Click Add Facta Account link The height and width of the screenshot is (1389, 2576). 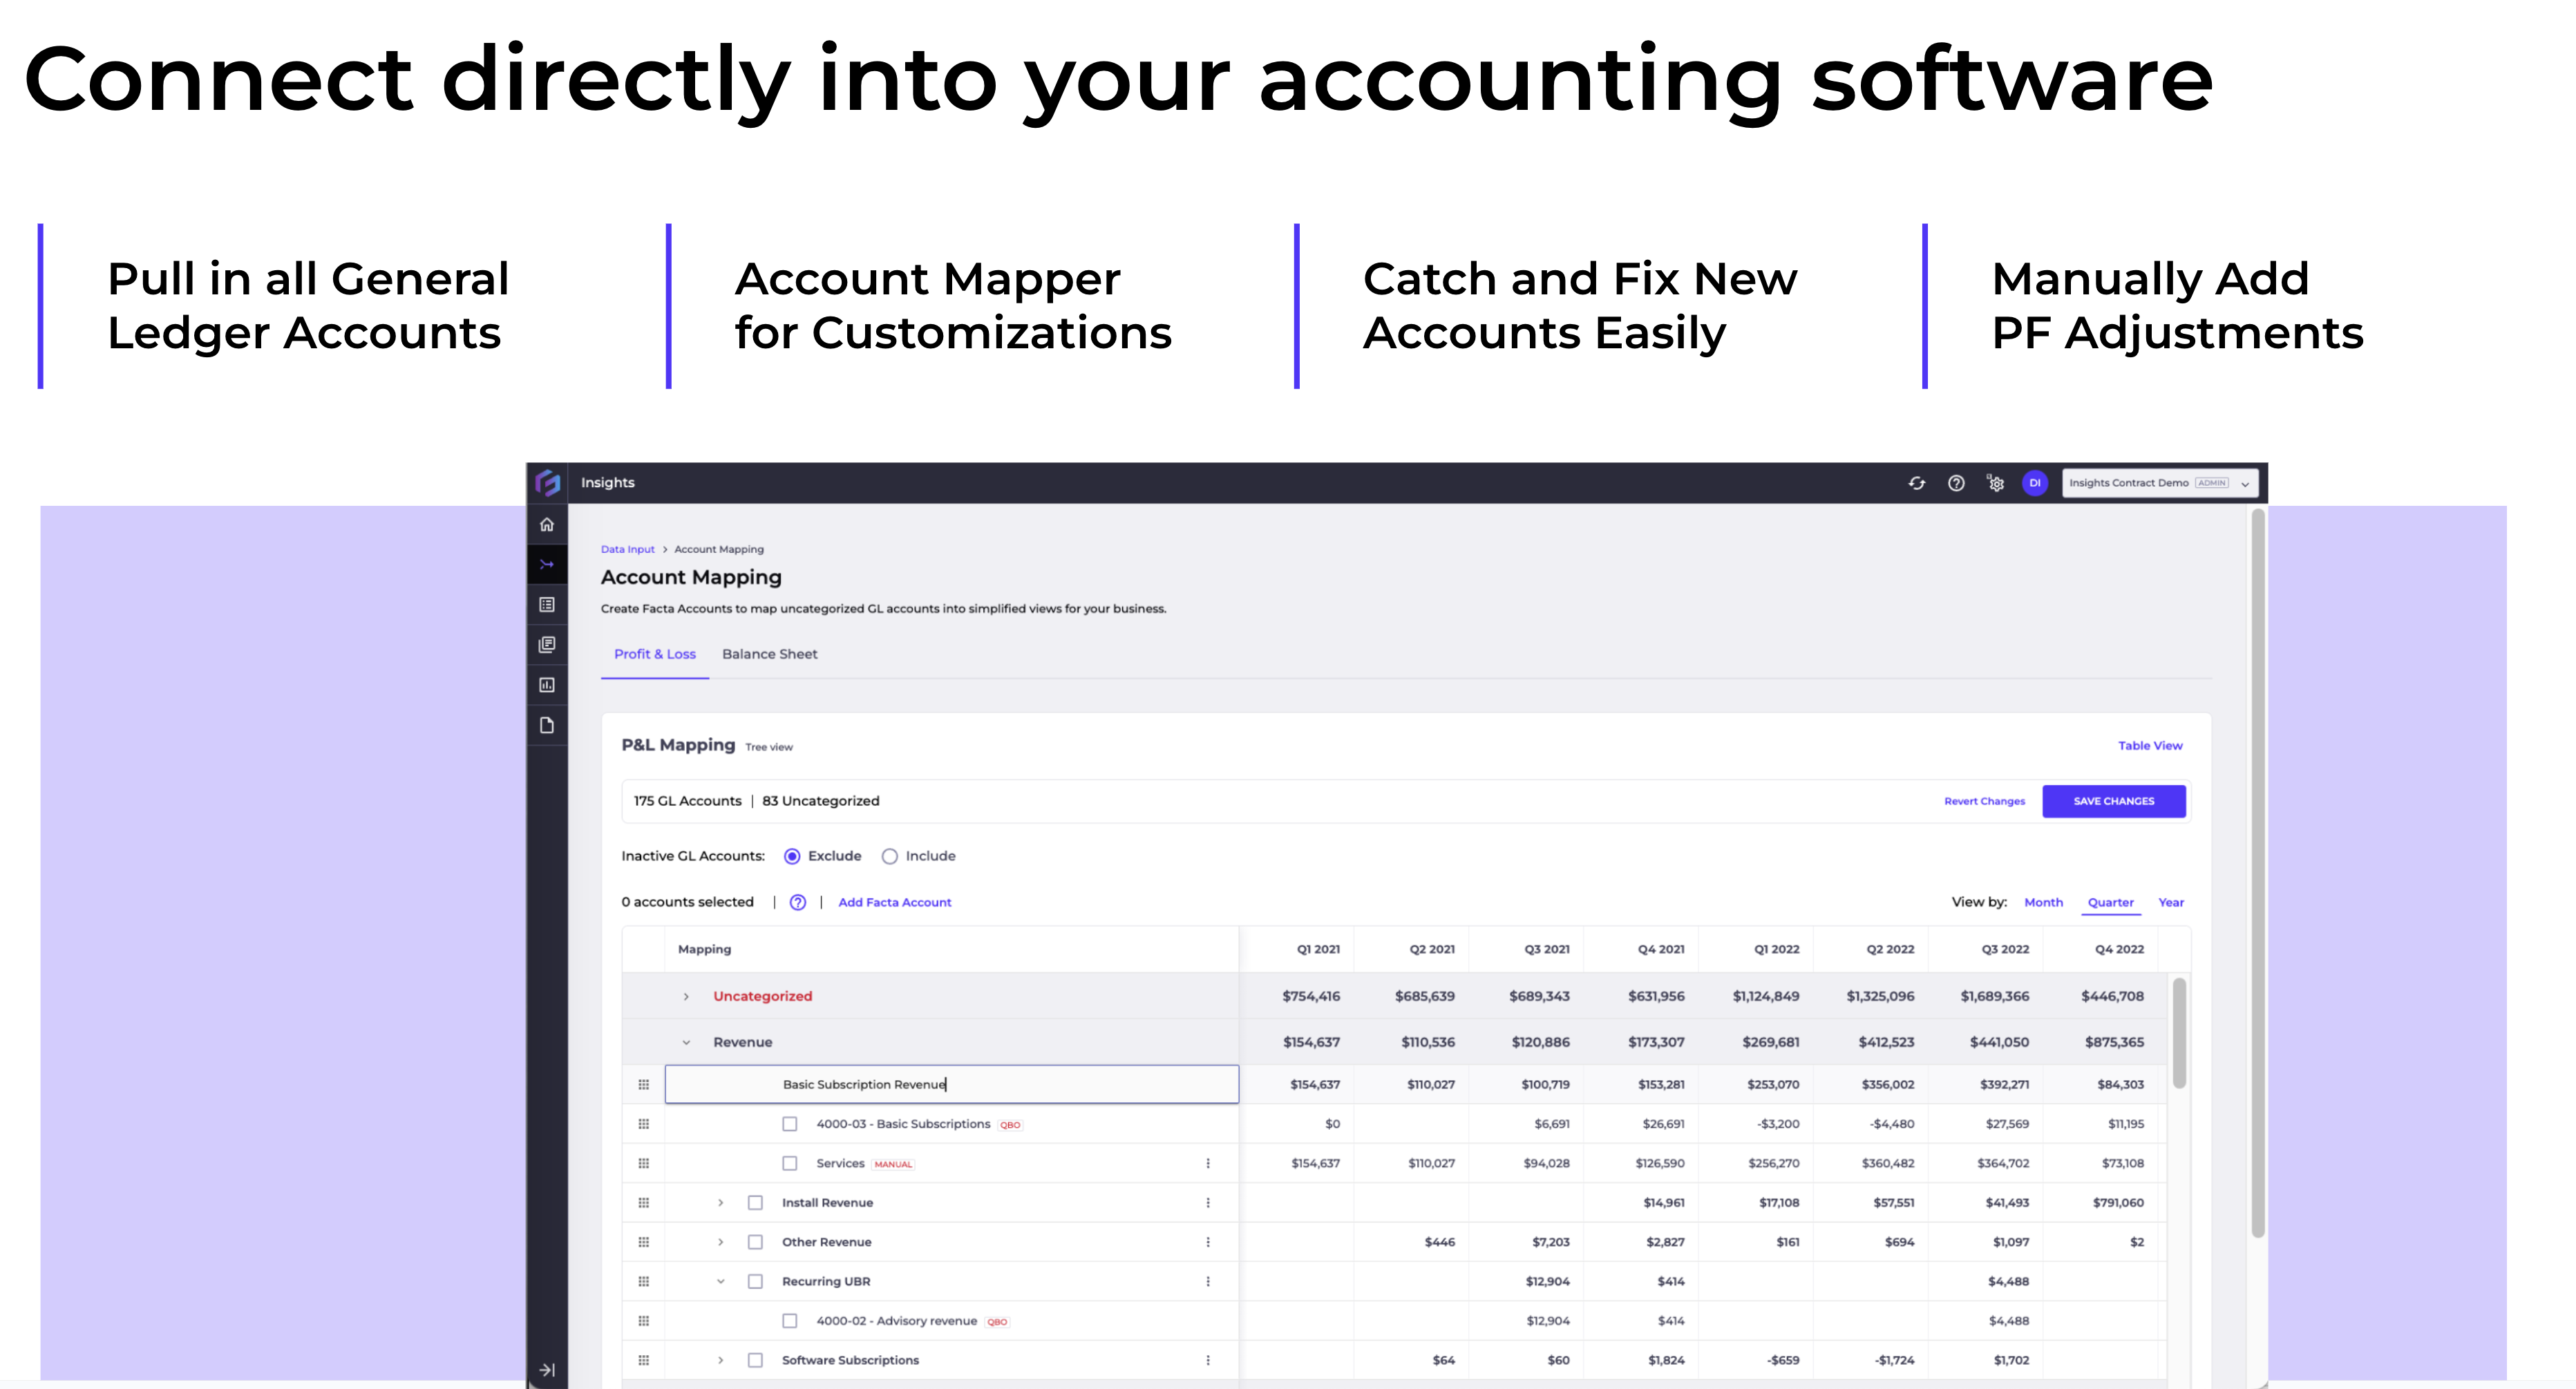click(895, 902)
